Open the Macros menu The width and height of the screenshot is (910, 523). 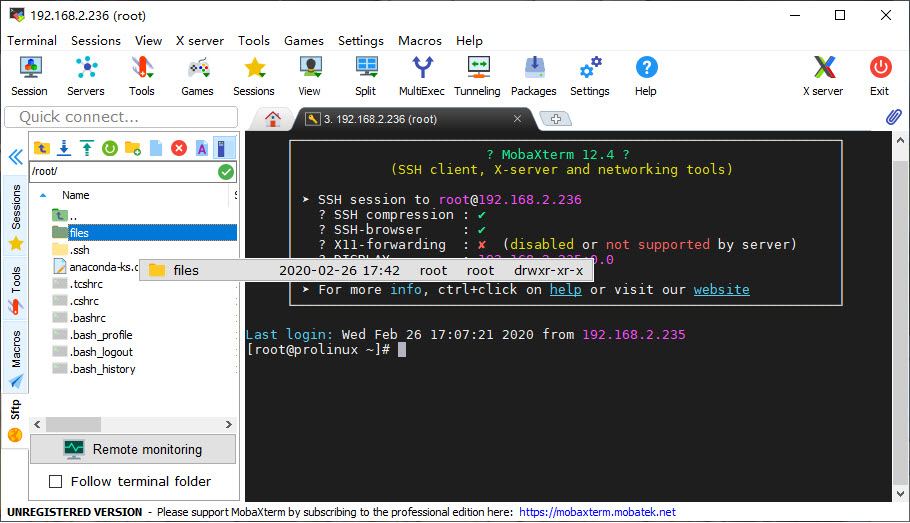(x=419, y=41)
